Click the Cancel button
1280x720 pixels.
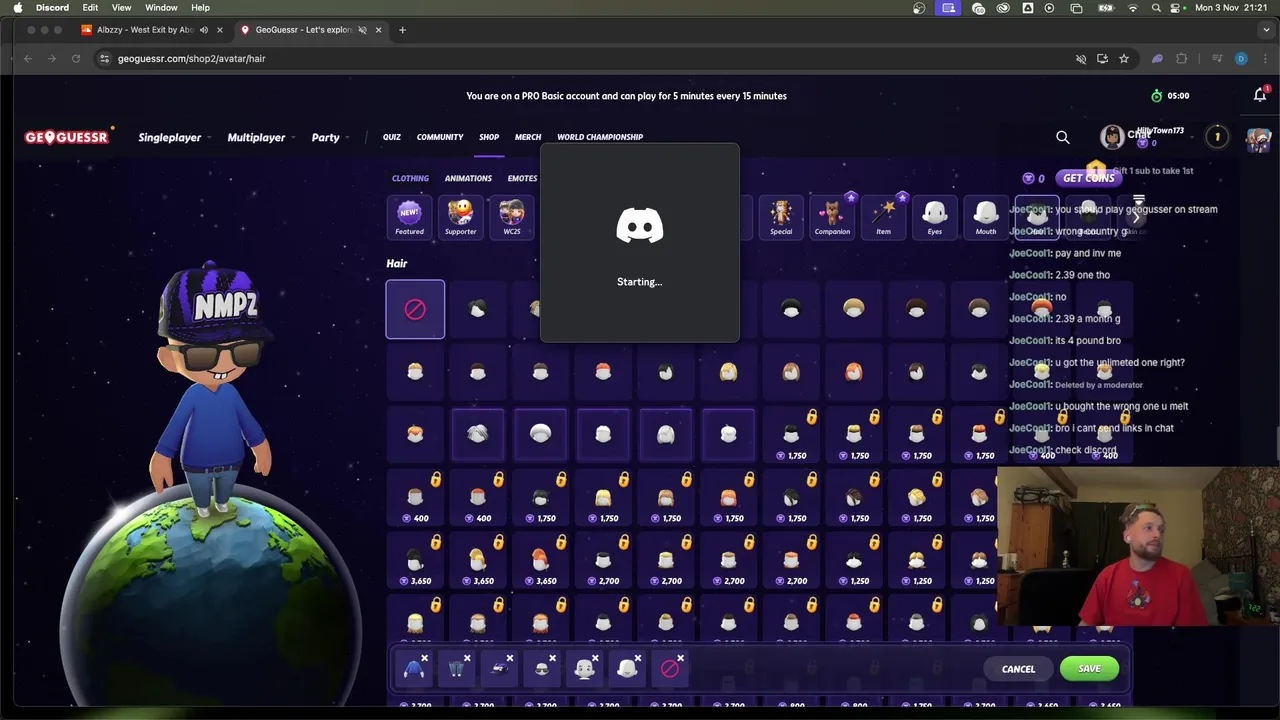click(x=1018, y=669)
